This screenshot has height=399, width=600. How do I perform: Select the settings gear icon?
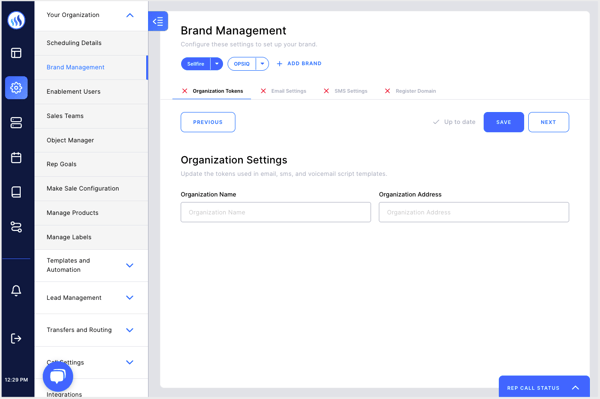(x=16, y=88)
